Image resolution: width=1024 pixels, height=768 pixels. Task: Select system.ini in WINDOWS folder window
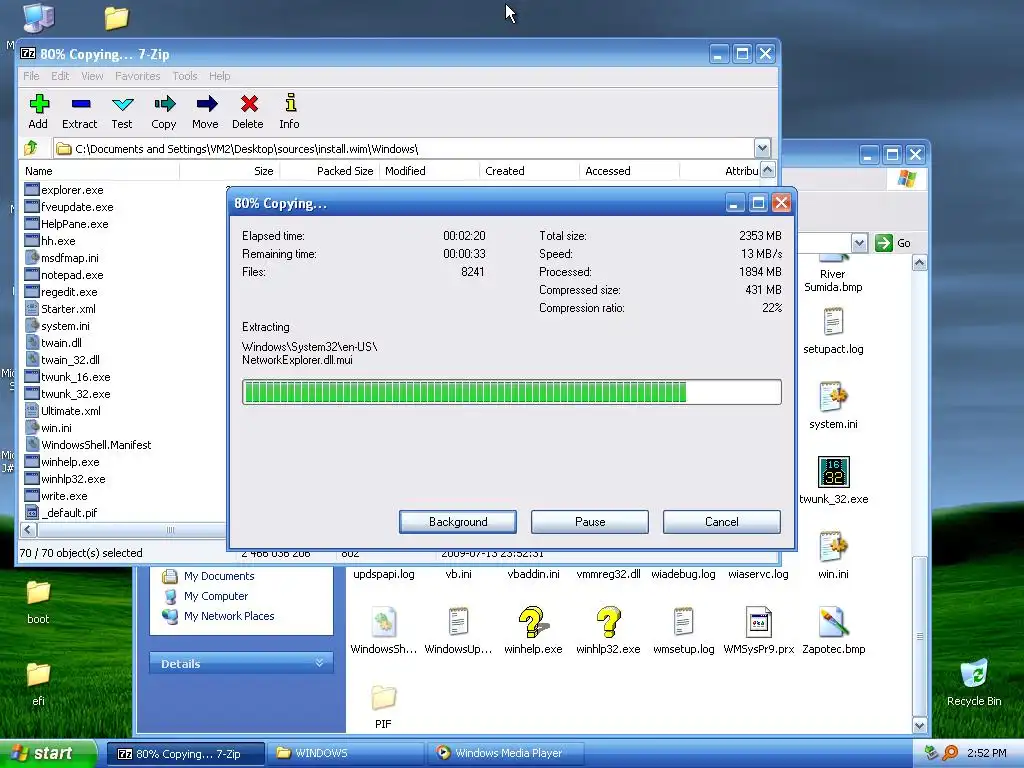pos(833,406)
